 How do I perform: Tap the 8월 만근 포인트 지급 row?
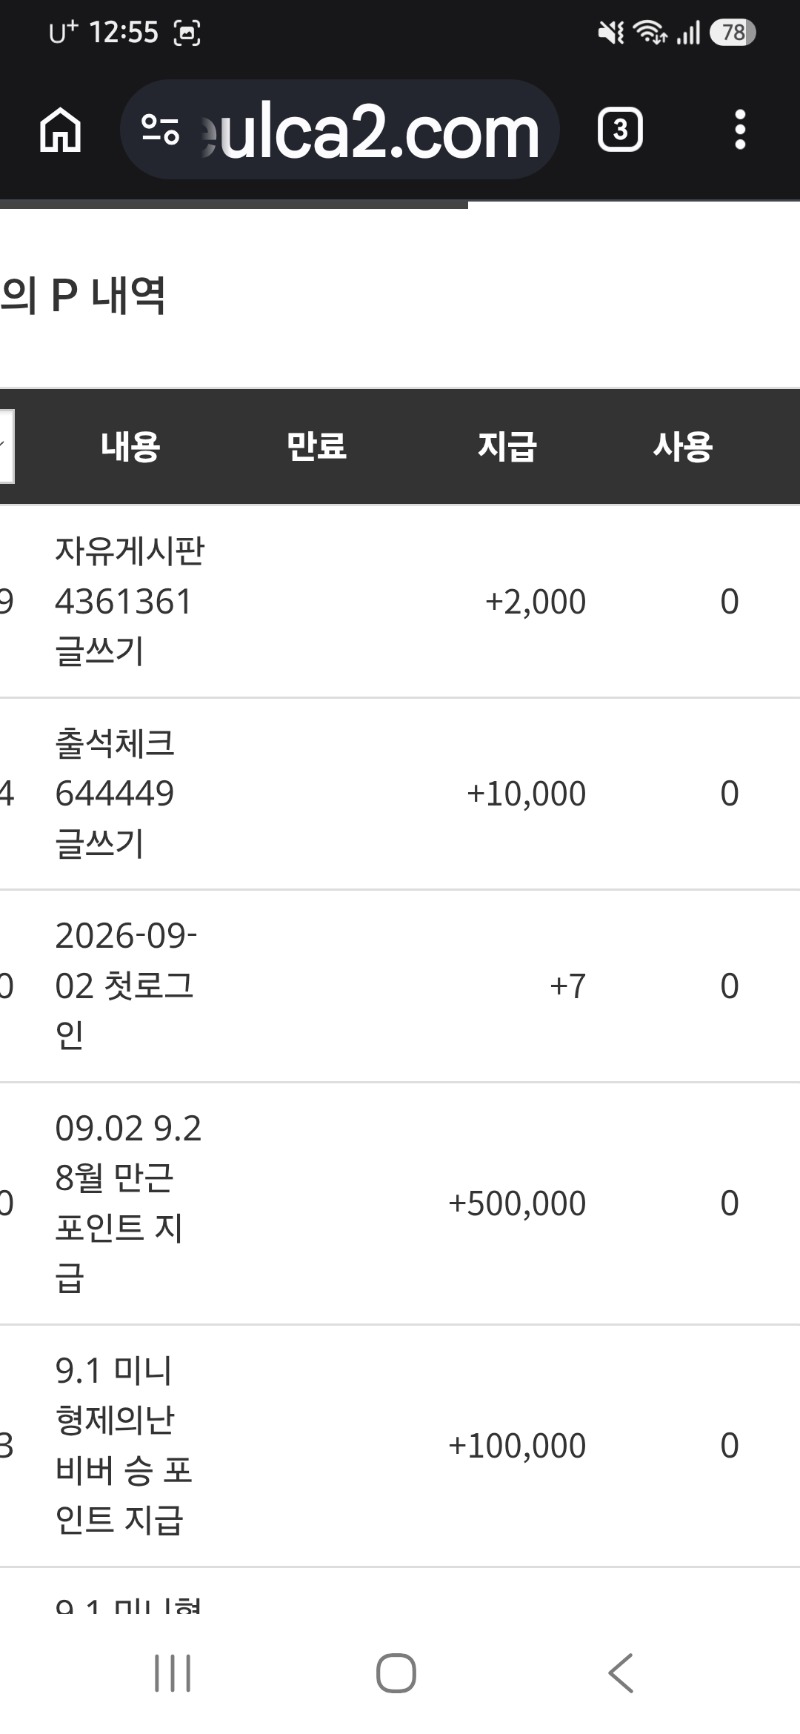pos(400,1204)
